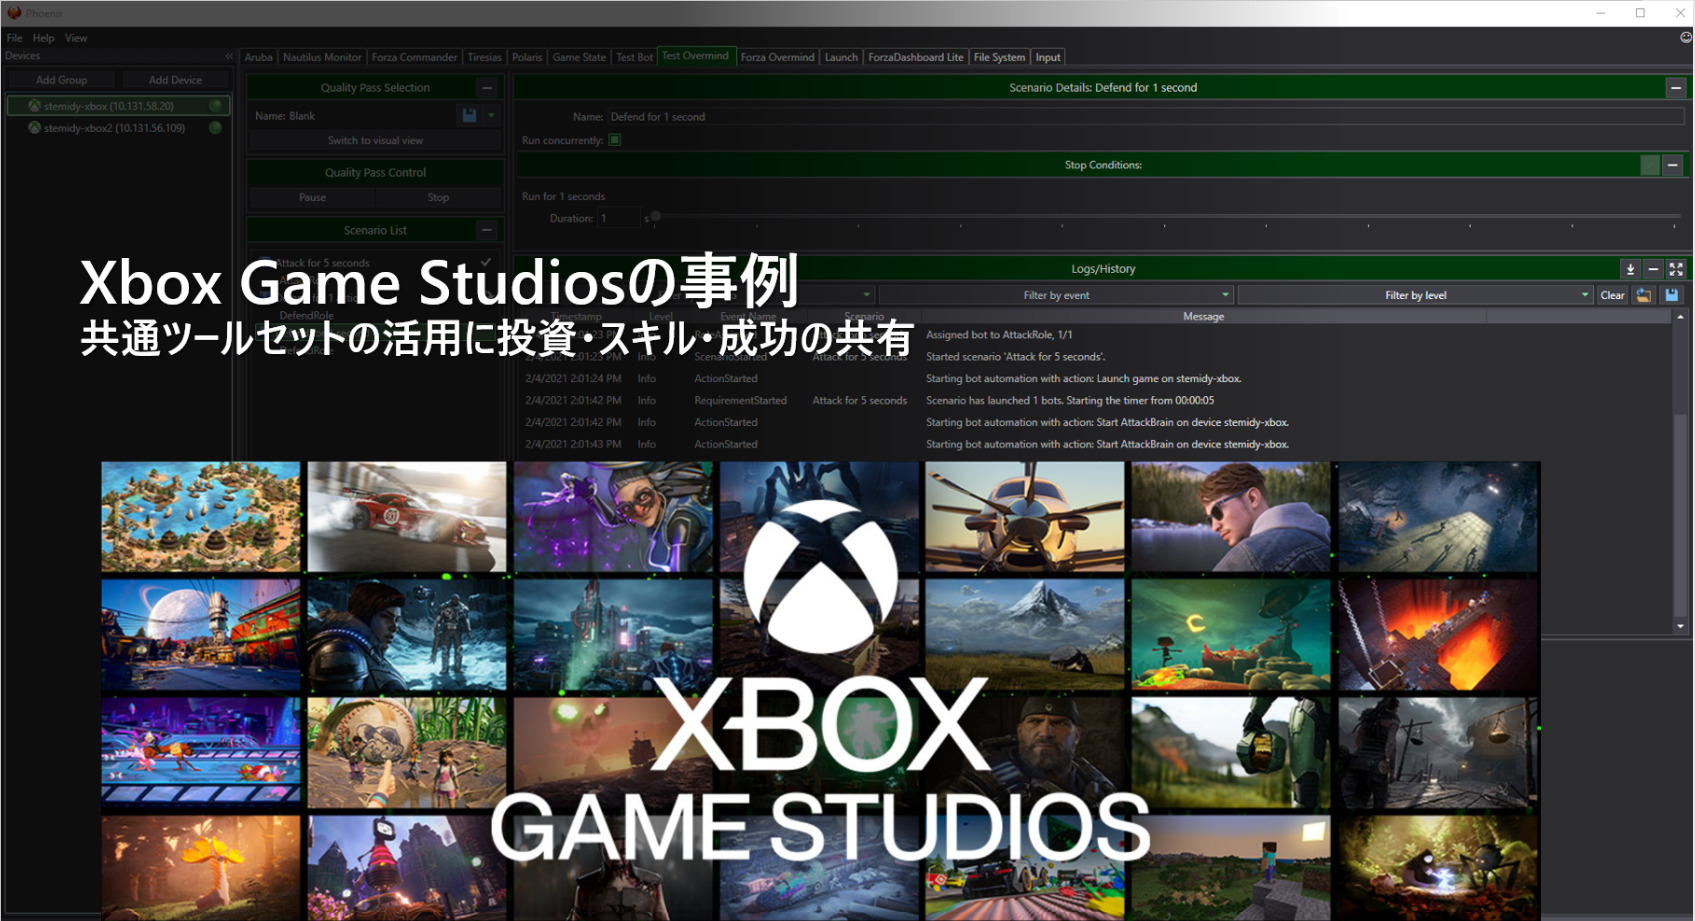This screenshot has height=921, width=1695.
Task: Collapse the Stop Conditions section
Action: tap(1672, 165)
